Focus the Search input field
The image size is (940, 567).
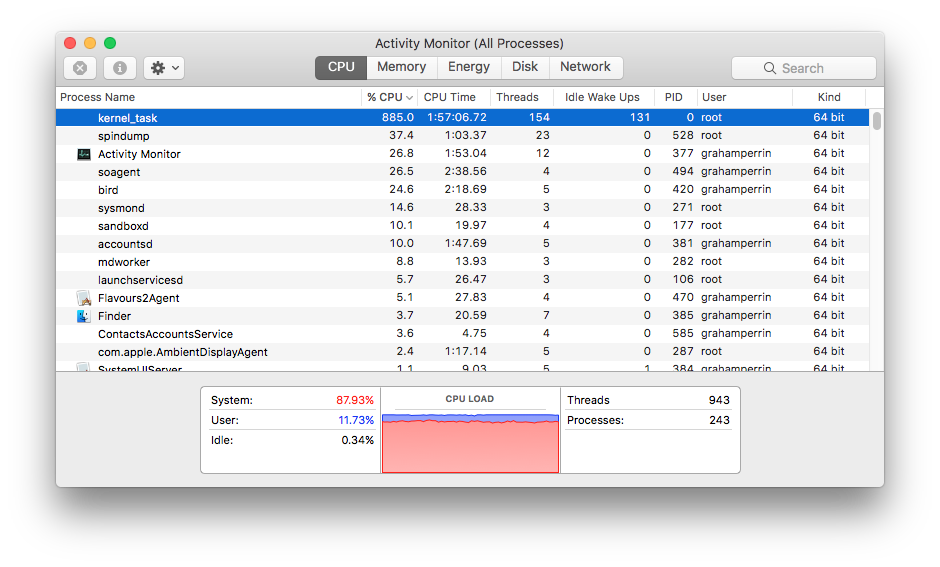(x=804, y=68)
